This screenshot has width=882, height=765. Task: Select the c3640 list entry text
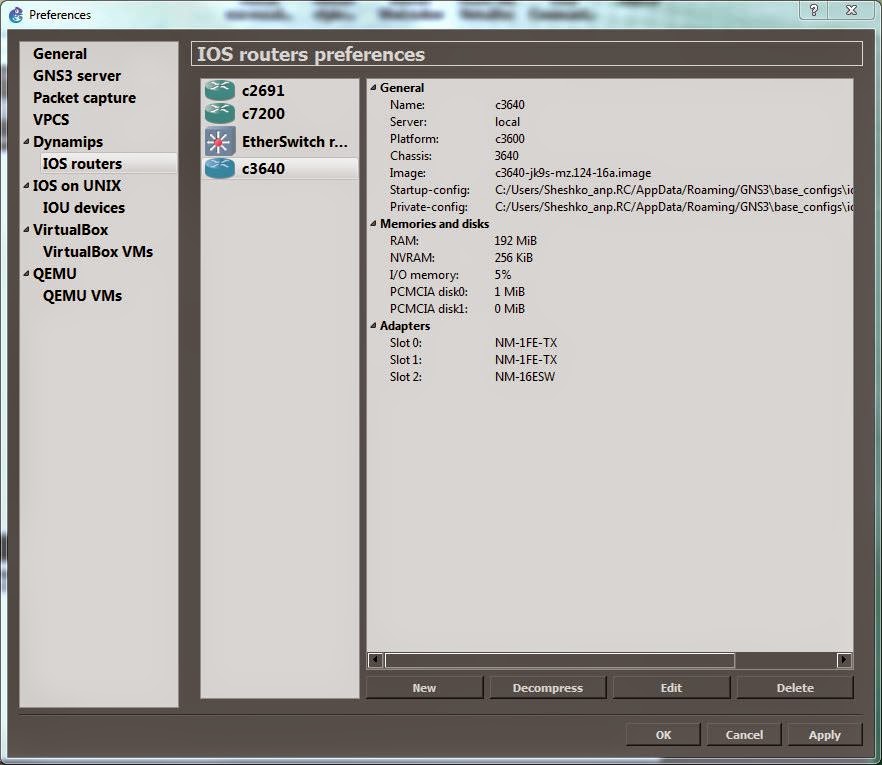[x=263, y=169]
